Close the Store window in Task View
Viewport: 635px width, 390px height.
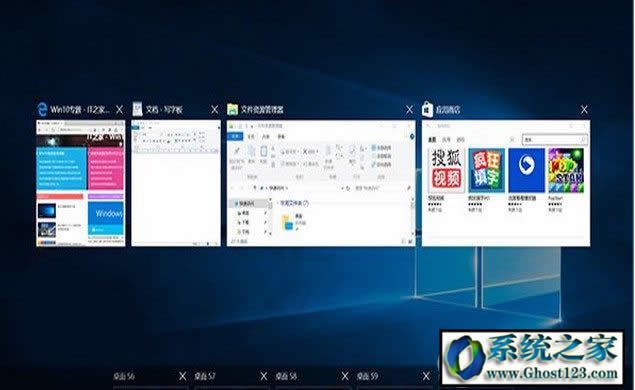584,109
